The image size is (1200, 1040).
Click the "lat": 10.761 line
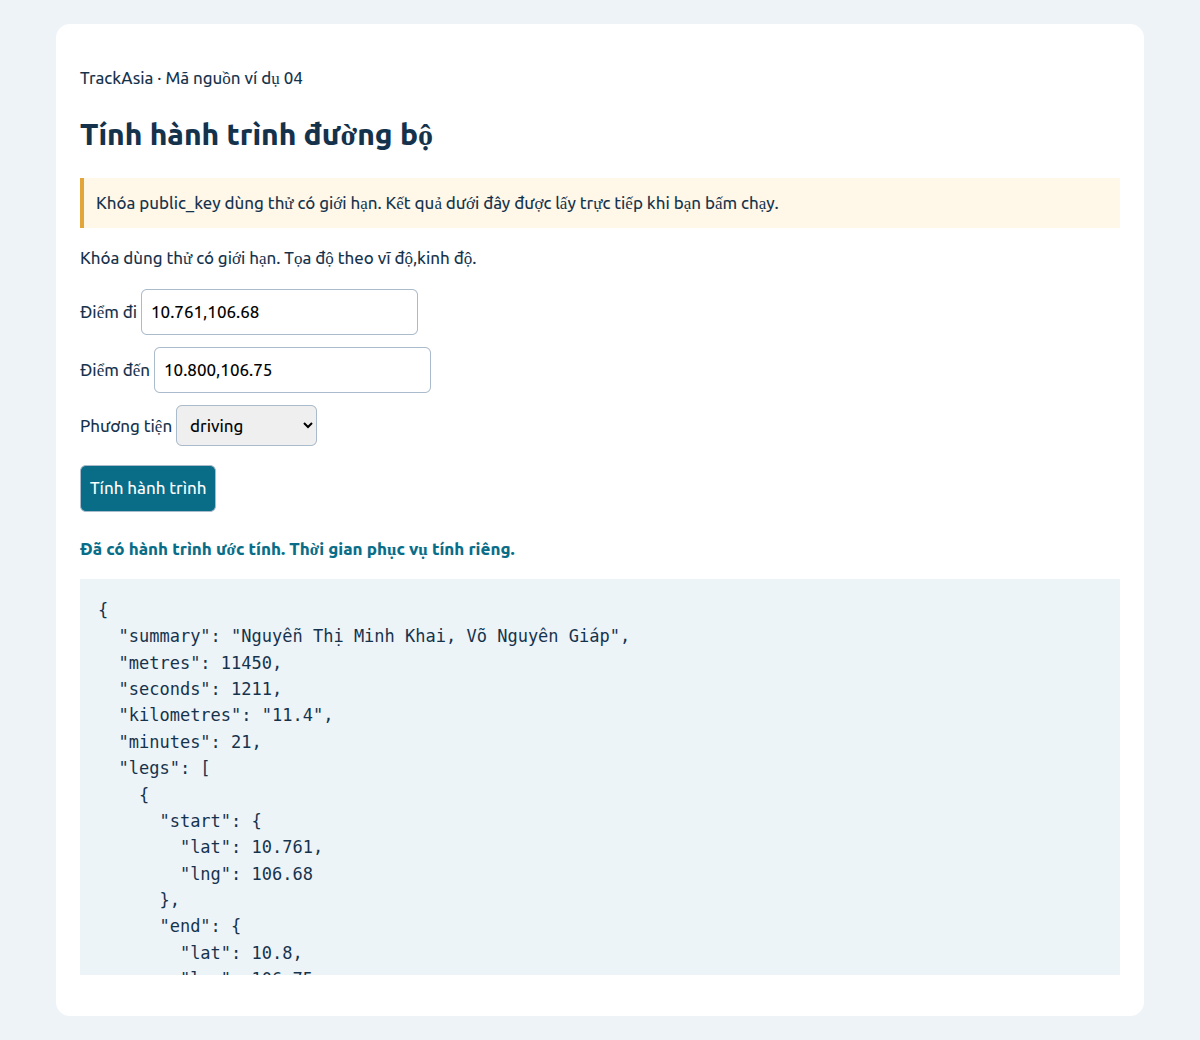point(251,847)
